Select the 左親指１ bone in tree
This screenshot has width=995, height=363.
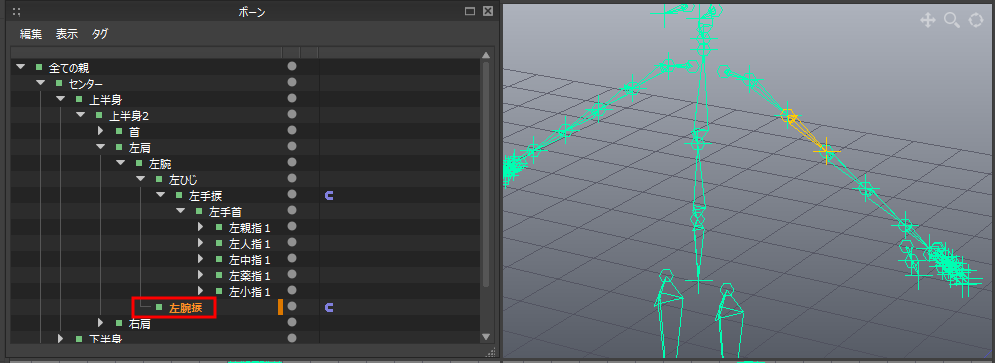pyautogui.click(x=250, y=227)
